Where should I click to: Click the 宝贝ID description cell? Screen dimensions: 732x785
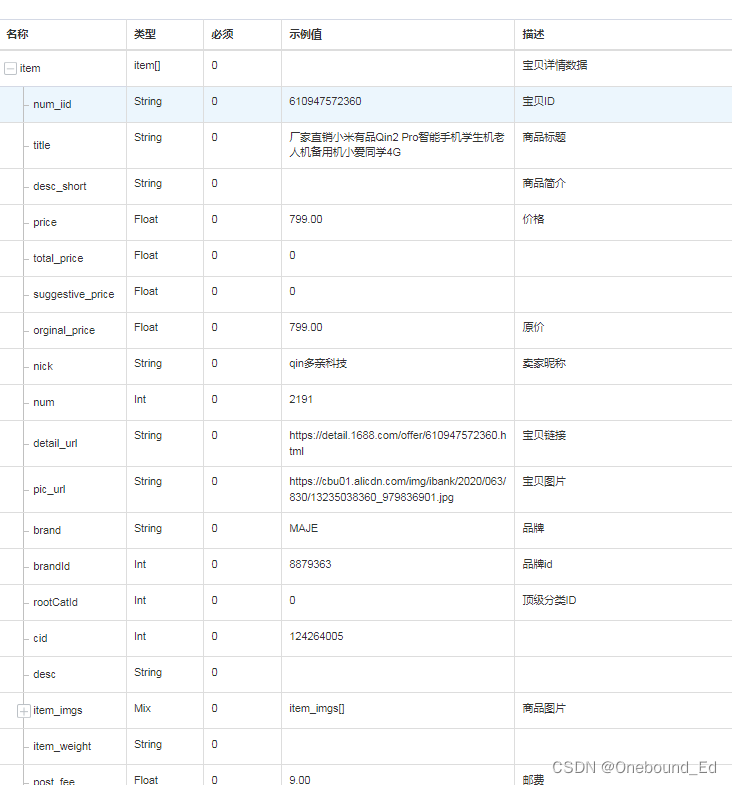pos(538,101)
